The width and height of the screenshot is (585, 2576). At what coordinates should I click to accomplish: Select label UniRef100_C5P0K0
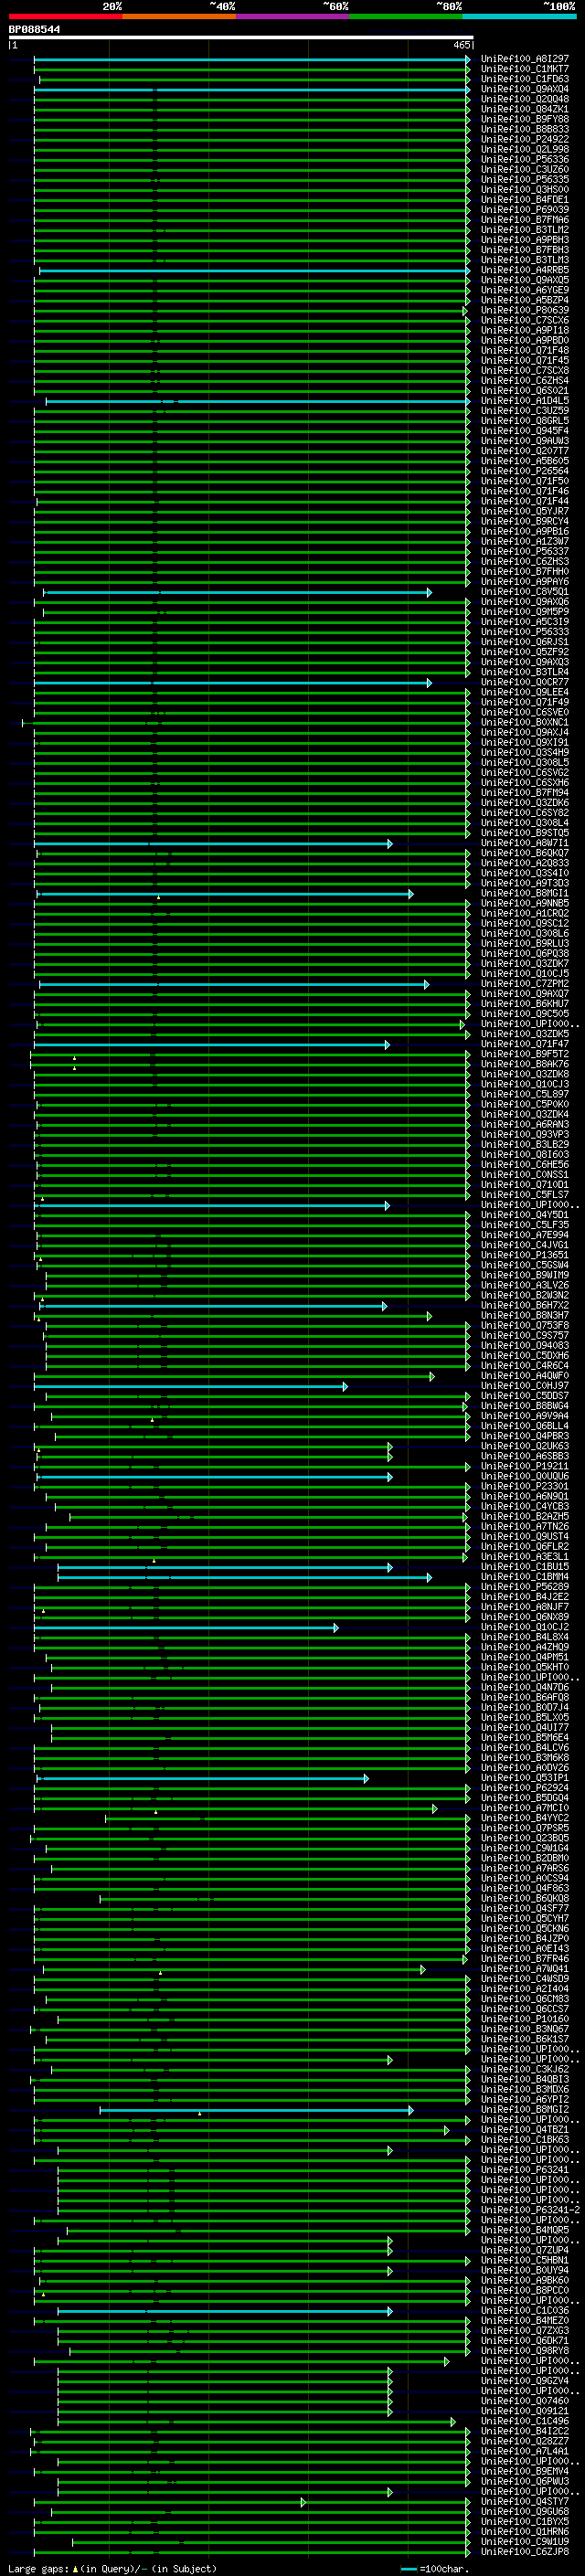tap(524, 1104)
